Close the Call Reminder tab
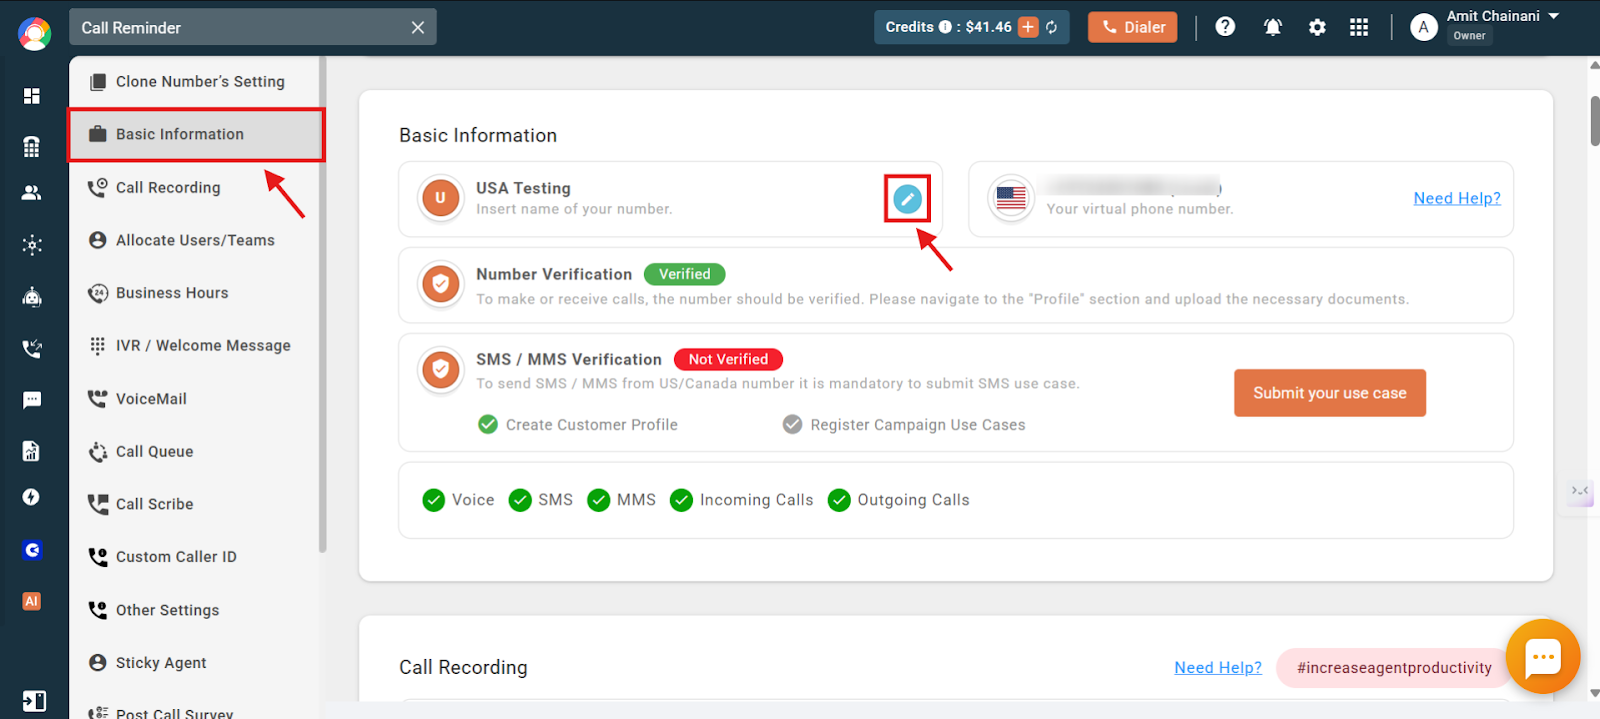 [x=418, y=28]
